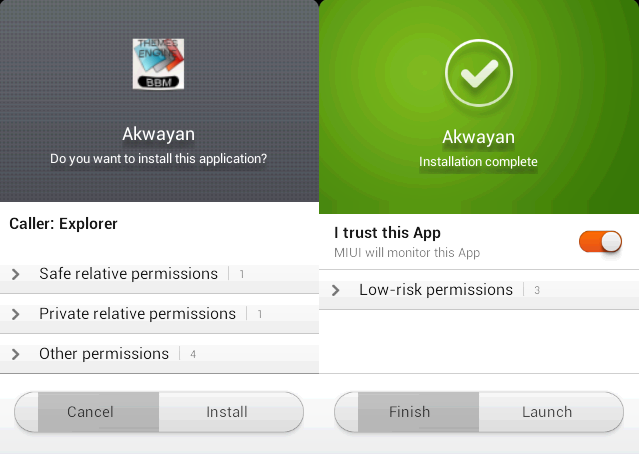
Task: Click the Installation complete text
Action: (x=478, y=162)
